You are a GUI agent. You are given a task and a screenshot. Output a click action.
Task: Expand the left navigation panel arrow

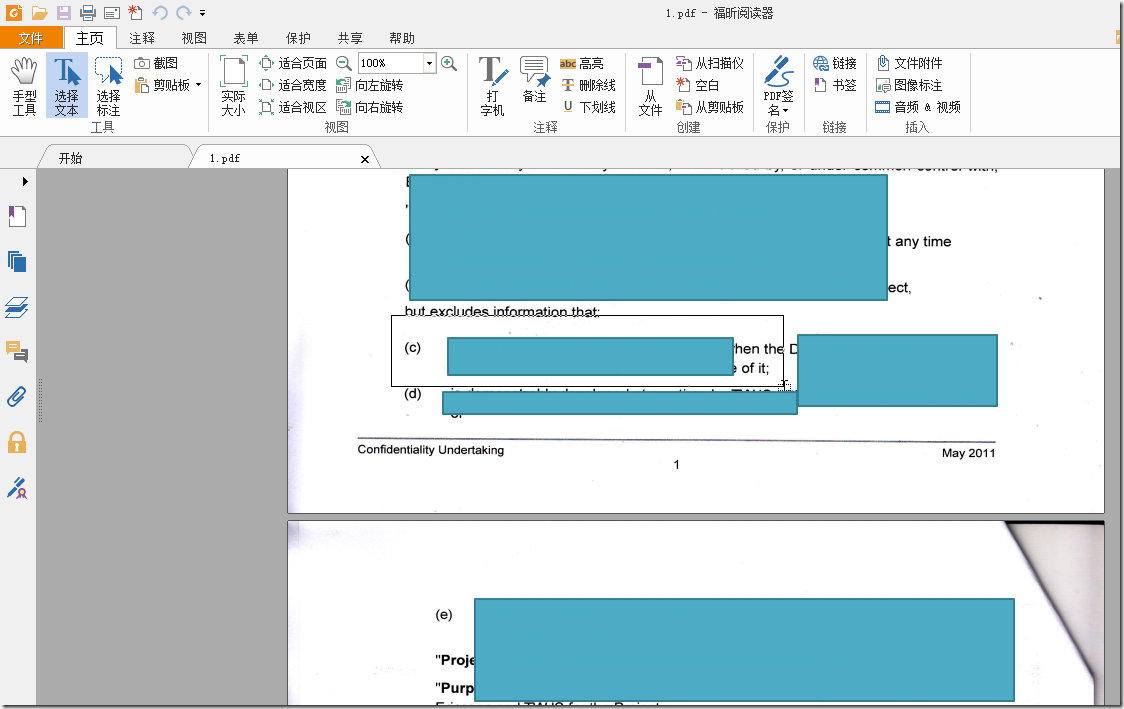pos(24,181)
